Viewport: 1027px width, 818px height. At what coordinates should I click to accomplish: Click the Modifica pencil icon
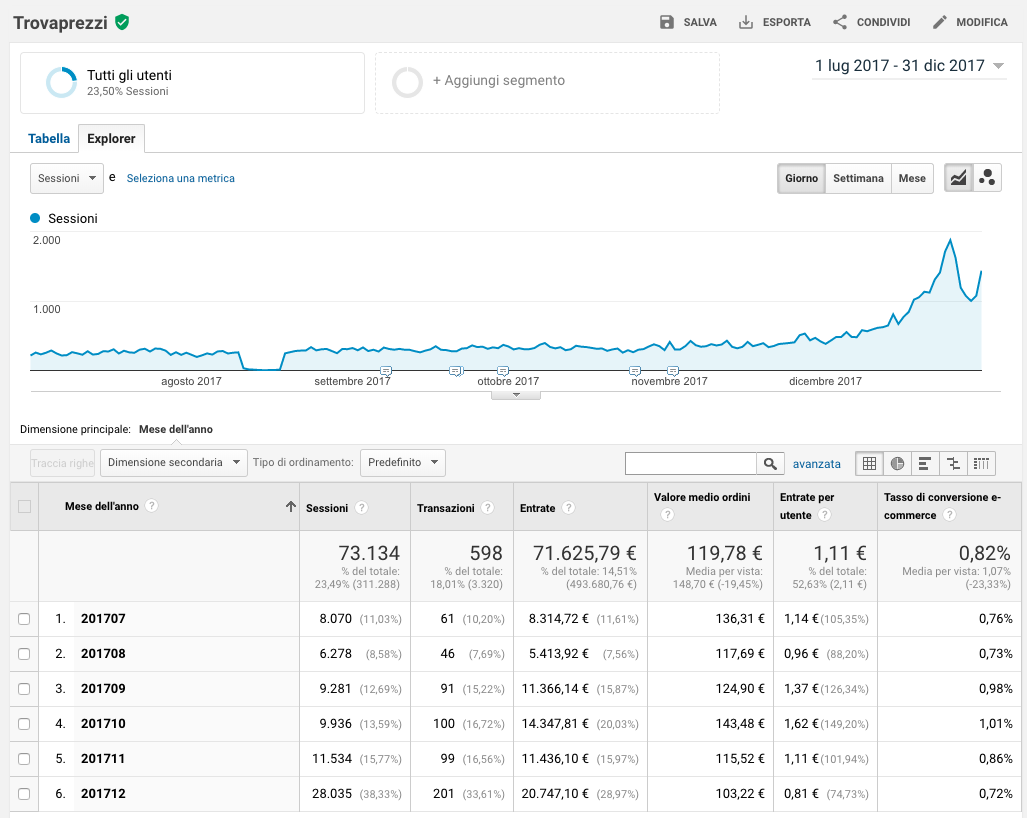[x=939, y=22]
